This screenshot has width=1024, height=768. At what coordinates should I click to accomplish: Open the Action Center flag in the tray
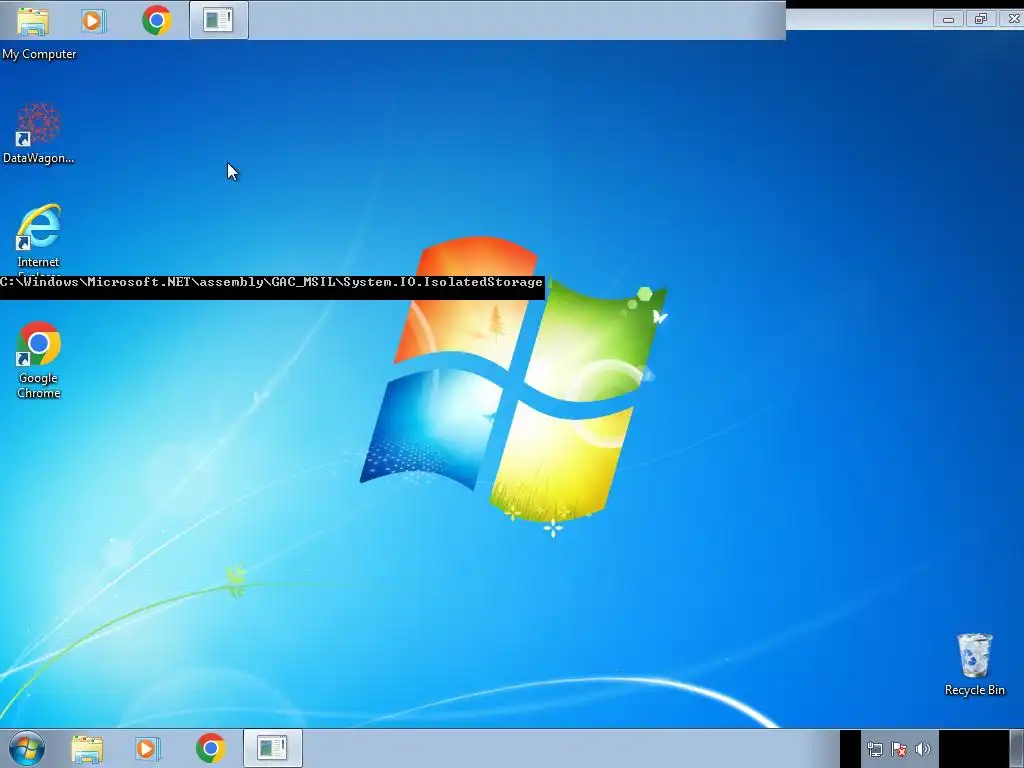click(x=899, y=749)
